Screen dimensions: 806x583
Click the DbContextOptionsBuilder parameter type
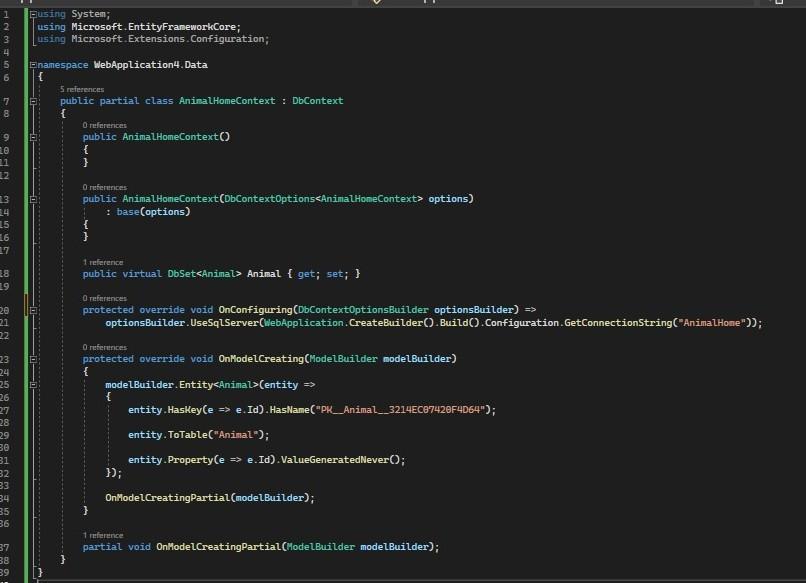363,310
